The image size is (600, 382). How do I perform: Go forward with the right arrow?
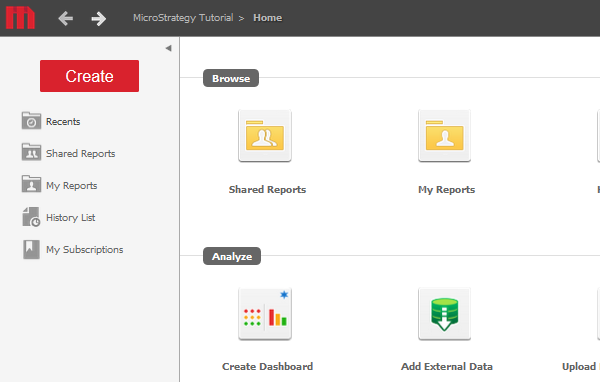coord(99,18)
